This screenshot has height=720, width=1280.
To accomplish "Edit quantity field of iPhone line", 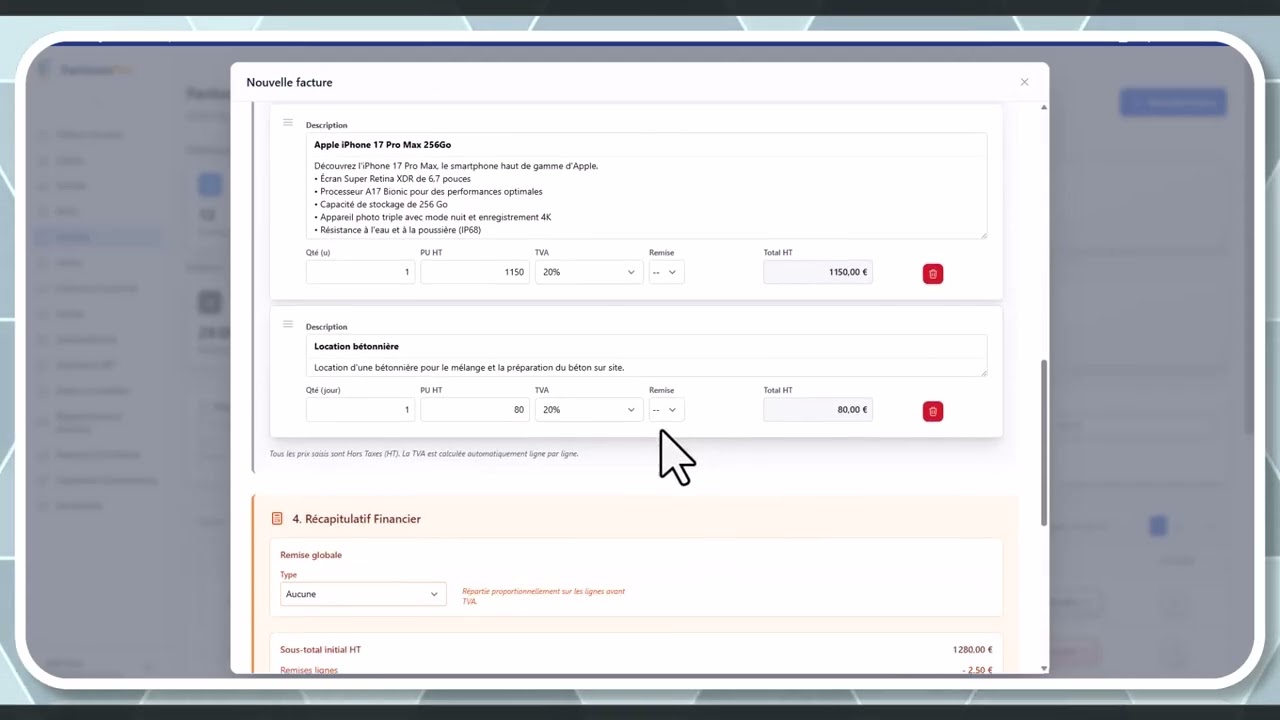I will pyautogui.click(x=360, y=272).
